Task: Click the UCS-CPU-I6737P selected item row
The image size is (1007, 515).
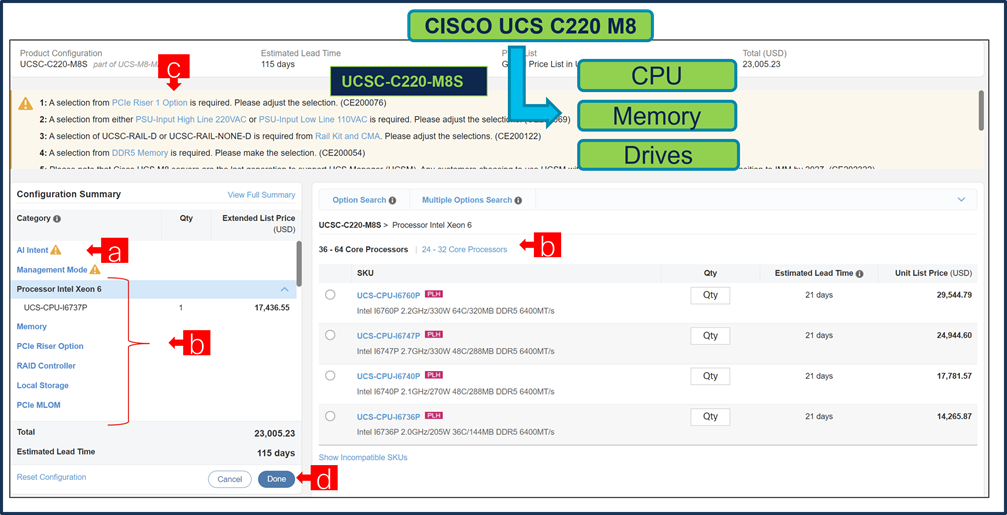Action: [154, 308]
